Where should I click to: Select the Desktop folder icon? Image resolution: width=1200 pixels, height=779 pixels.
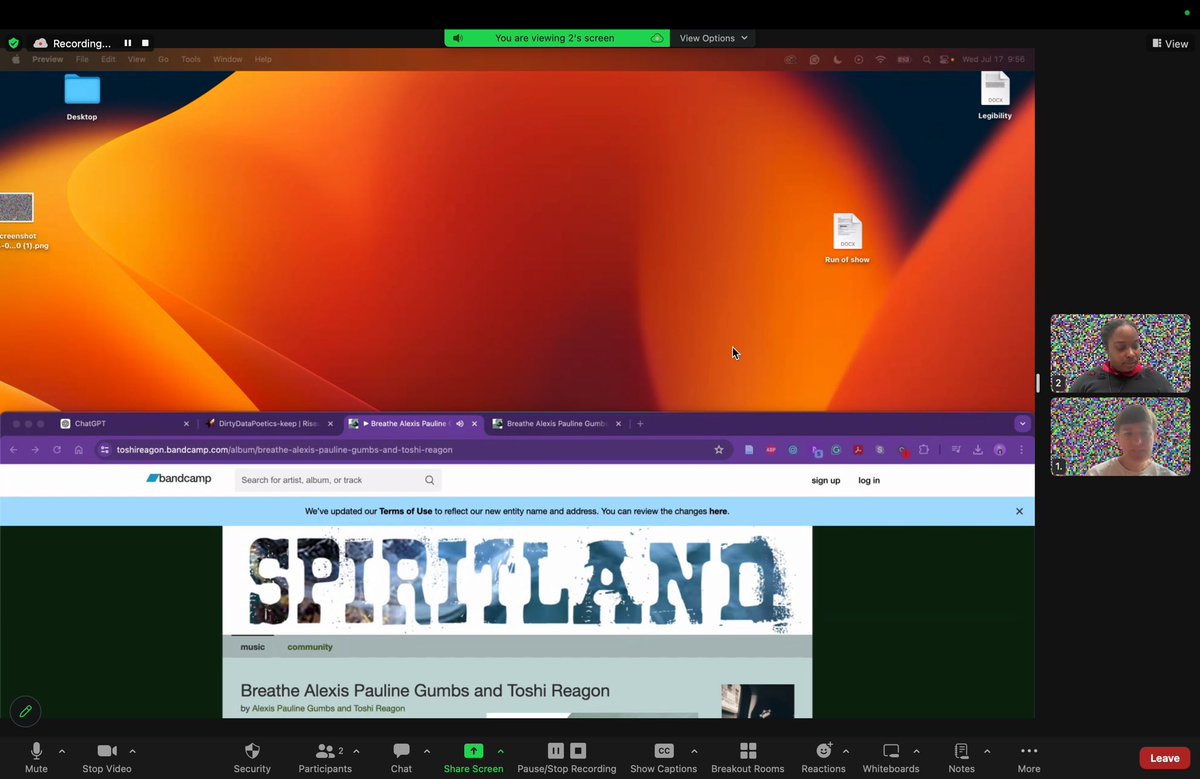click(x=82, y=97)
